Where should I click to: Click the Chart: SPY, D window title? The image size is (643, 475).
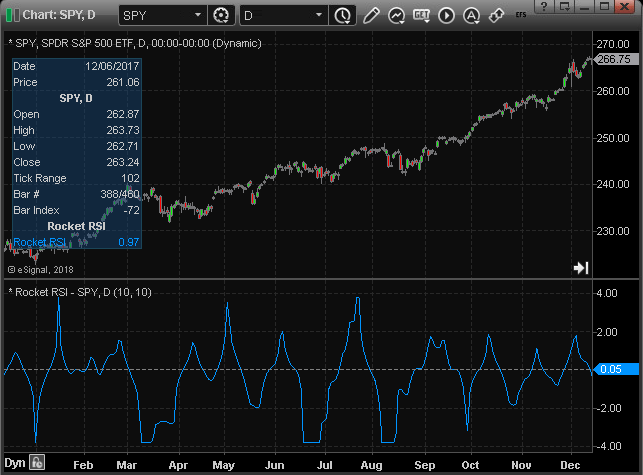tap(59, 15)
